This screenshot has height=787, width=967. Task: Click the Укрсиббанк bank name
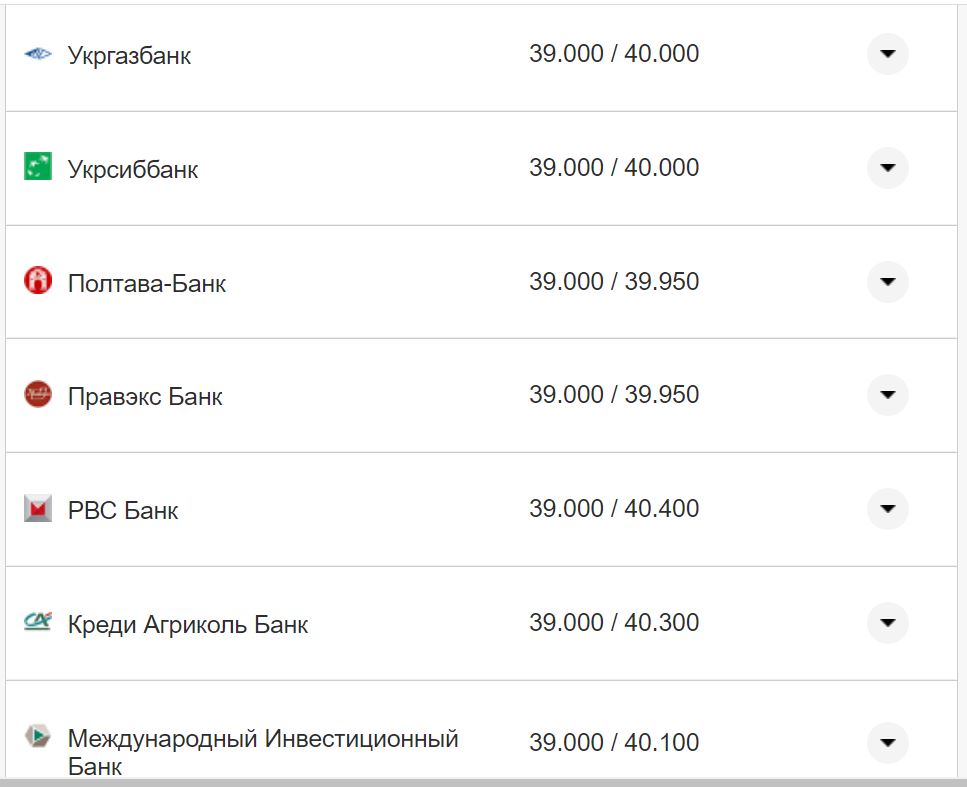pos(130,169)
